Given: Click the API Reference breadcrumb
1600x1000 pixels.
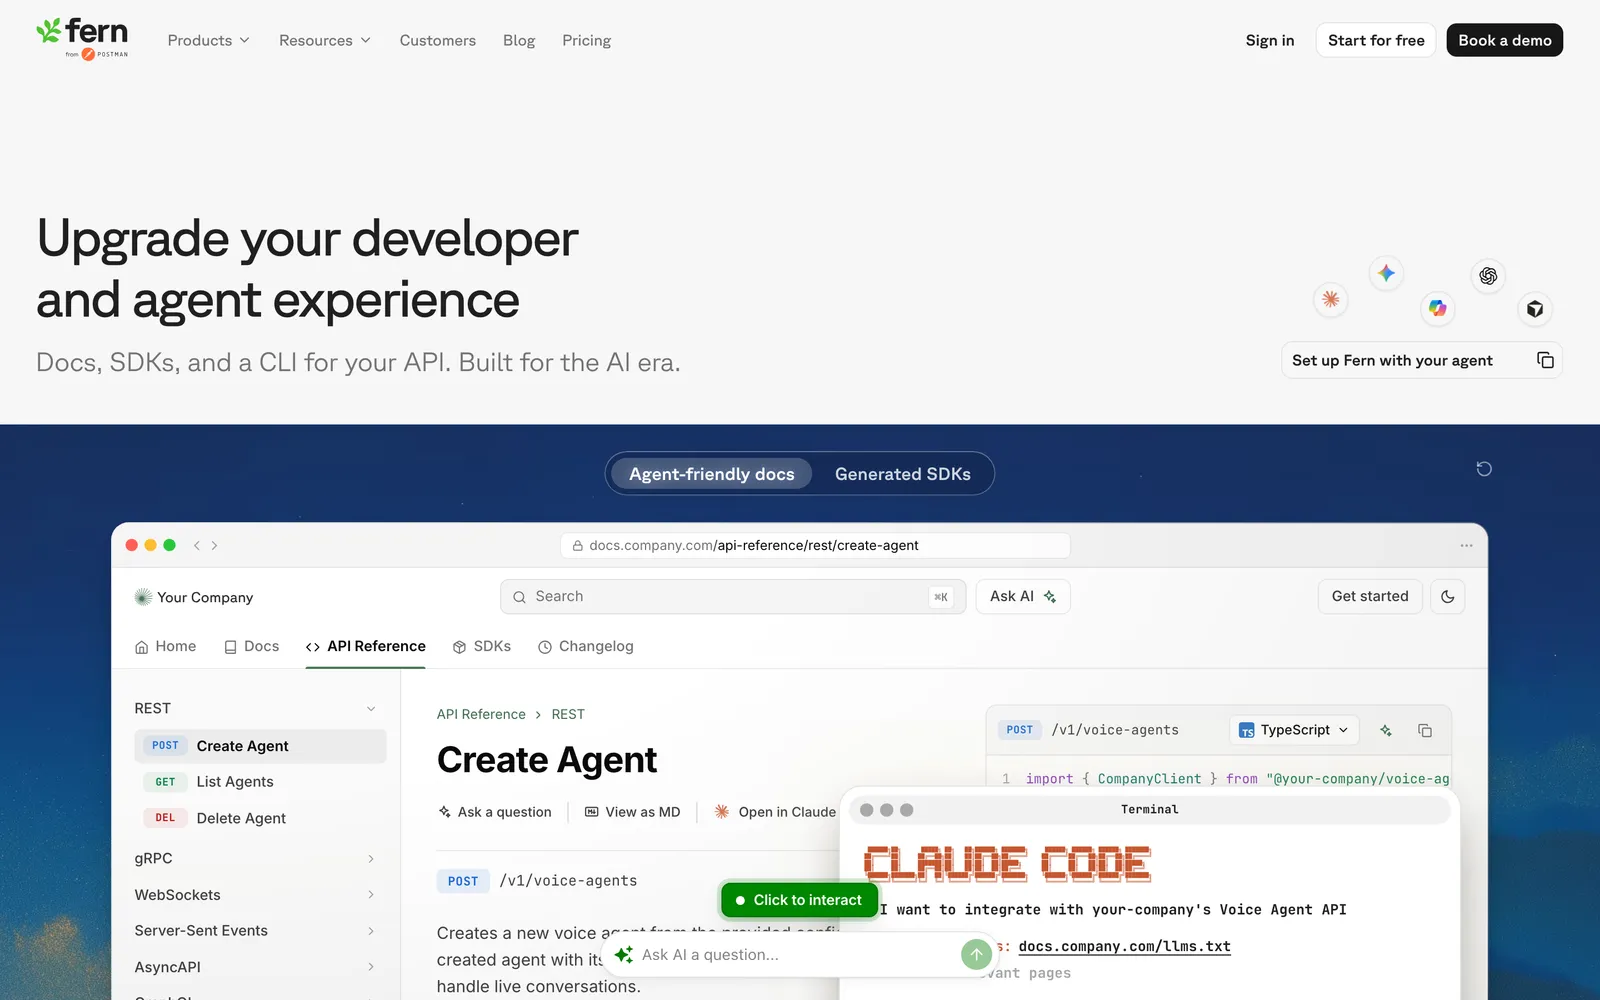Looking at the screenshot, I should [x=481, y=714].
